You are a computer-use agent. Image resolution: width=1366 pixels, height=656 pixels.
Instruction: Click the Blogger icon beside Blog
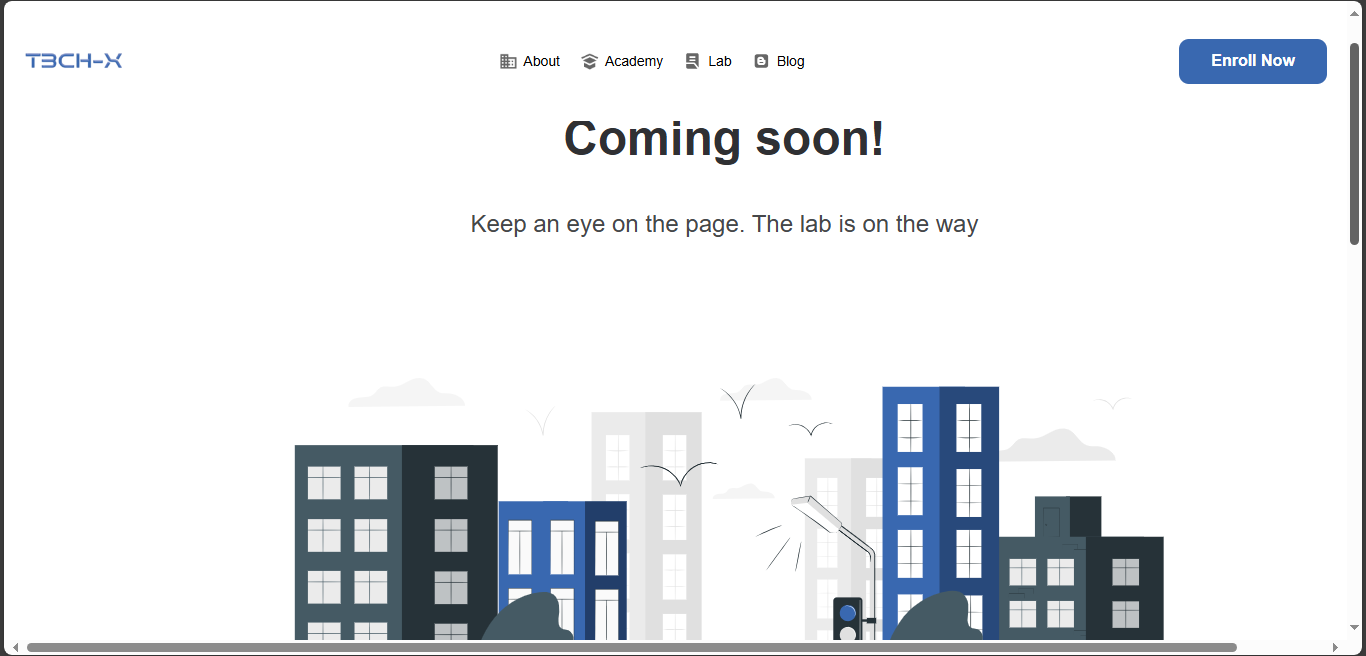761,61
